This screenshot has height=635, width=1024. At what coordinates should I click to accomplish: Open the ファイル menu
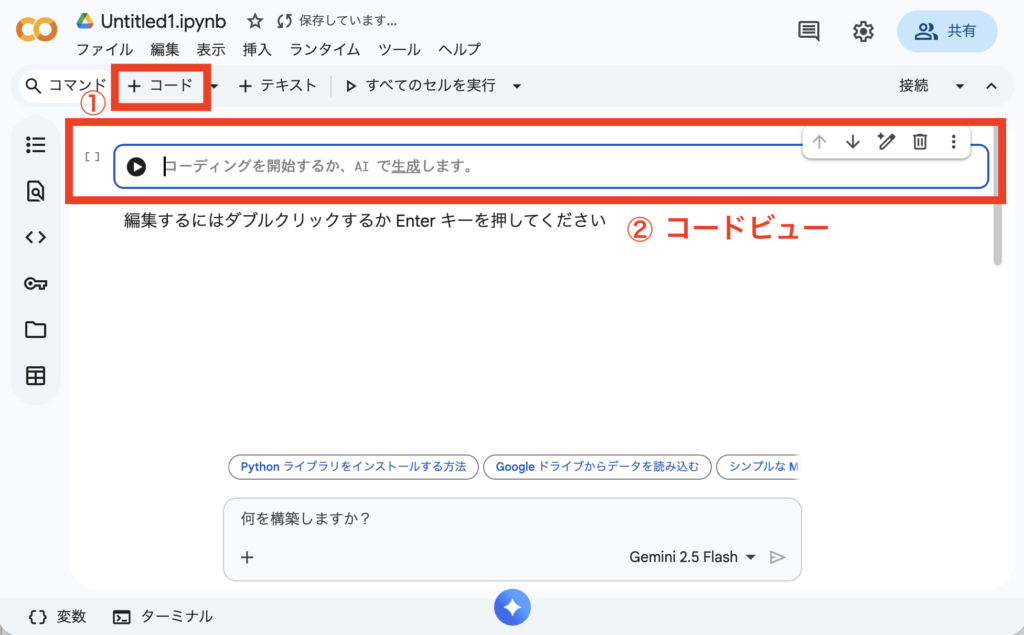[104, 49]
